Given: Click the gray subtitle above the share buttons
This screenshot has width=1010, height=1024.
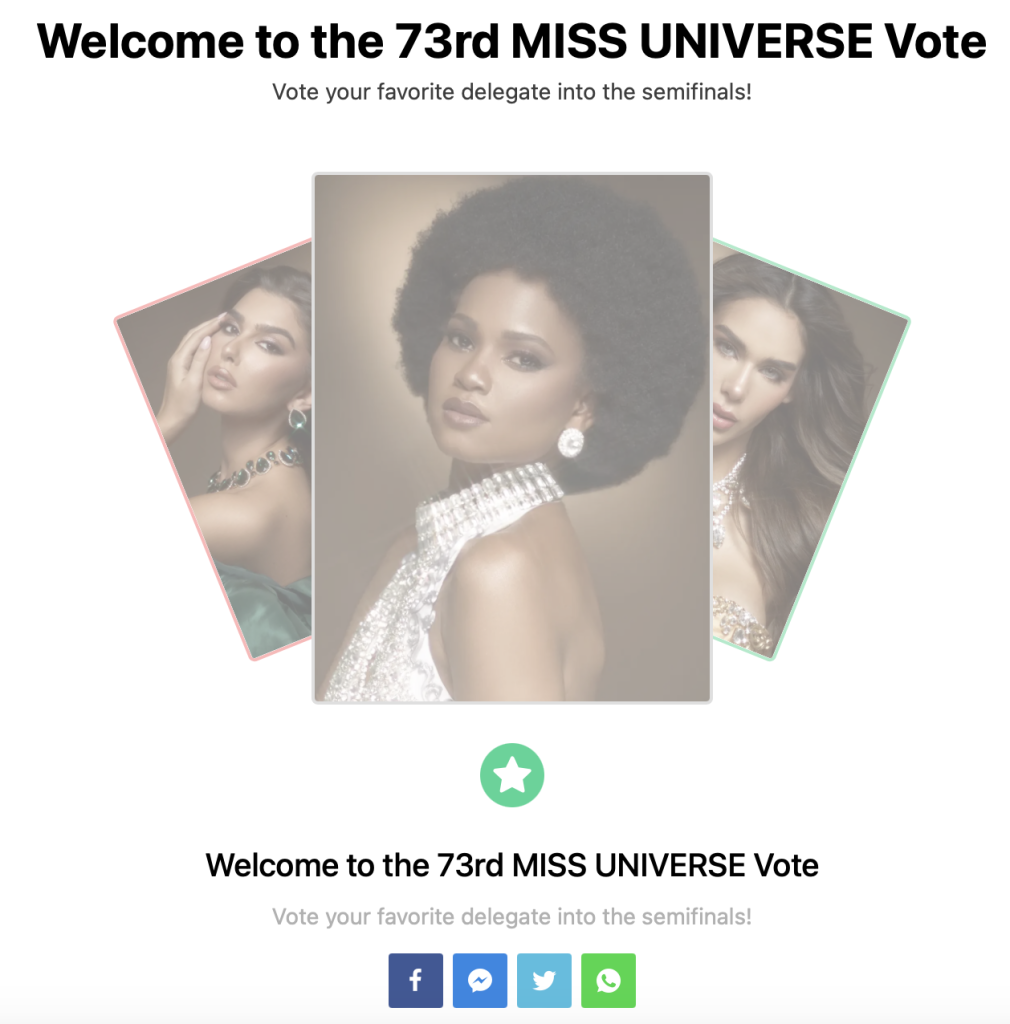Looking at the screenshot, I should click(512, 917).
